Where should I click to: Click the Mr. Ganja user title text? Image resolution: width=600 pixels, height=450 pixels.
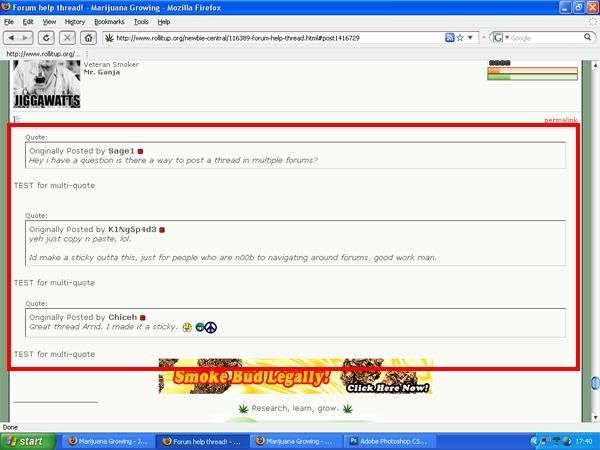point(102,72)
